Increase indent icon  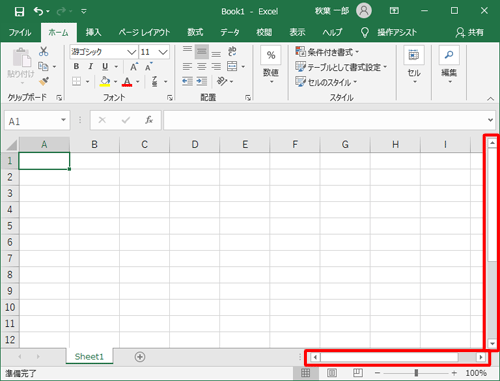pos(202,81)
